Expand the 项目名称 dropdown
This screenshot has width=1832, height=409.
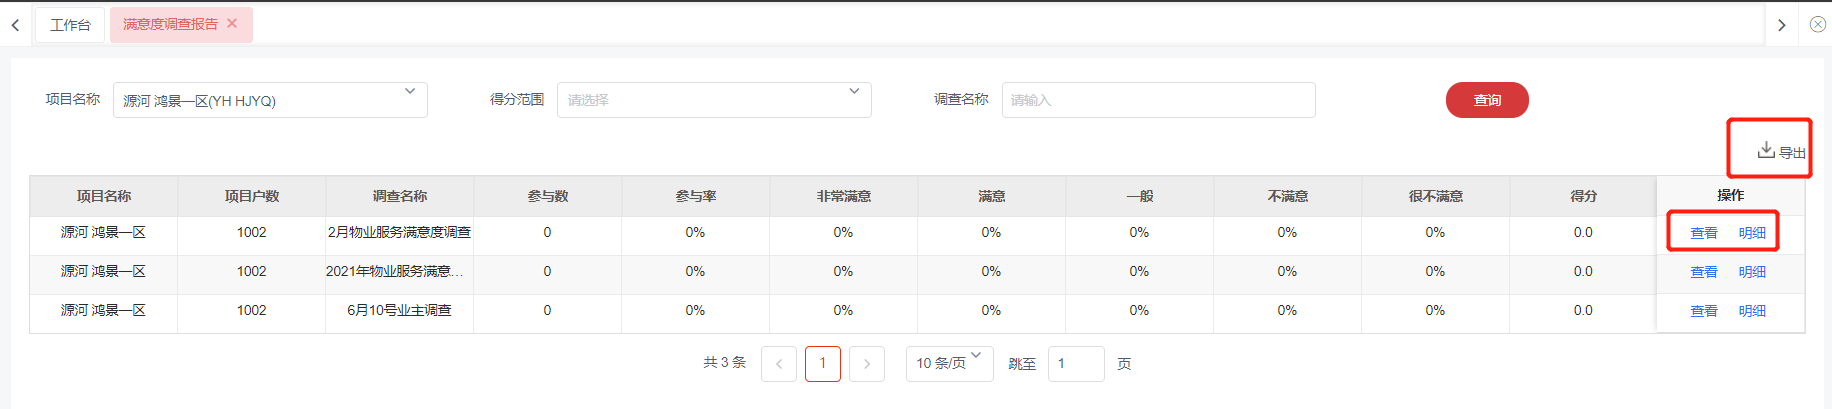[x=409, y=92]
